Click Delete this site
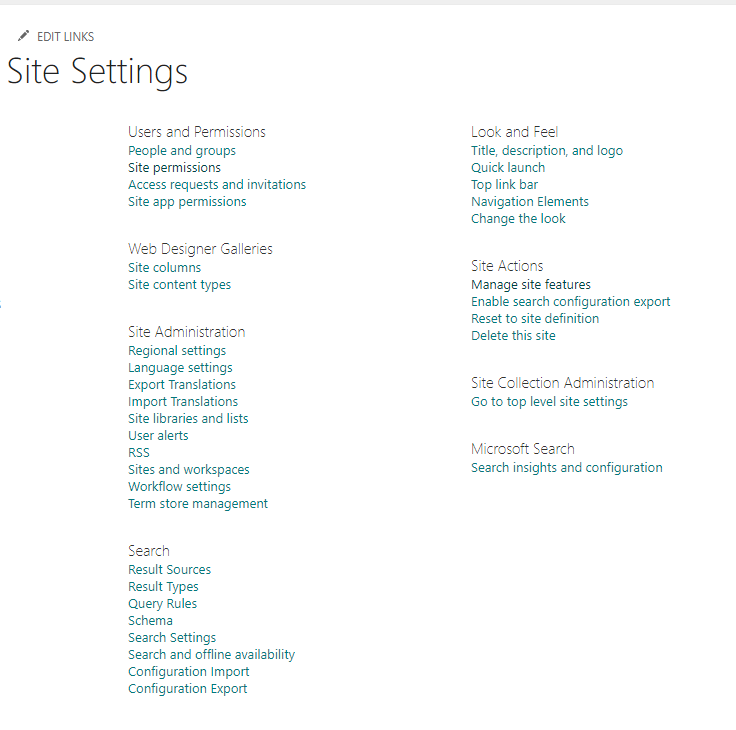736x730 pixels. (x=513, y=336)
